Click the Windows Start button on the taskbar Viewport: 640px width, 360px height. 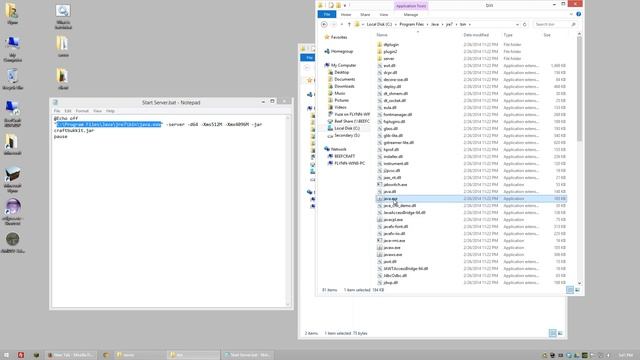click(x=6, y=355)
